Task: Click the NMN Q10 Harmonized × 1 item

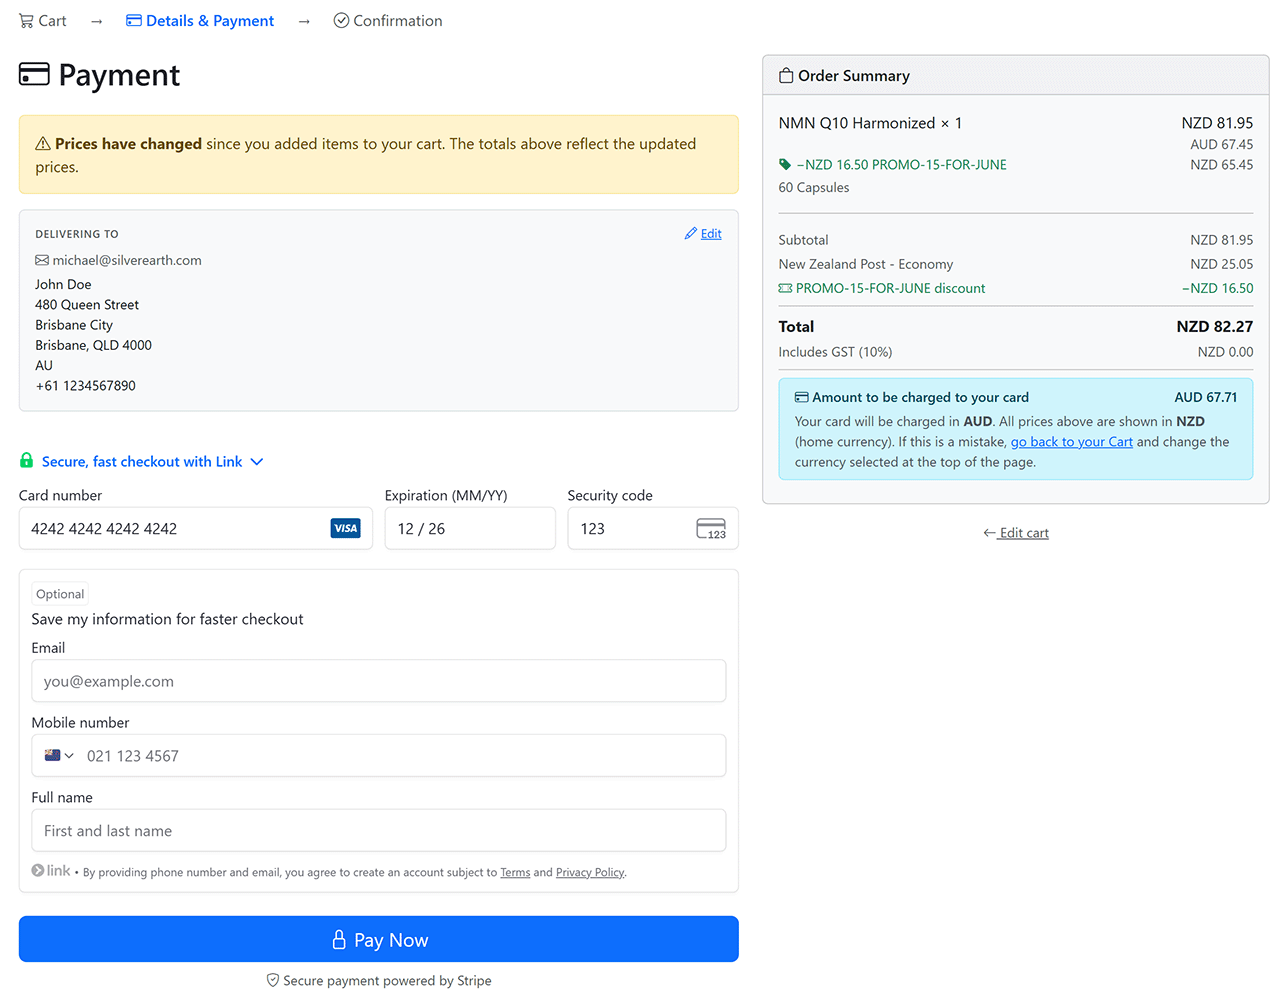Action: (870, 123)
